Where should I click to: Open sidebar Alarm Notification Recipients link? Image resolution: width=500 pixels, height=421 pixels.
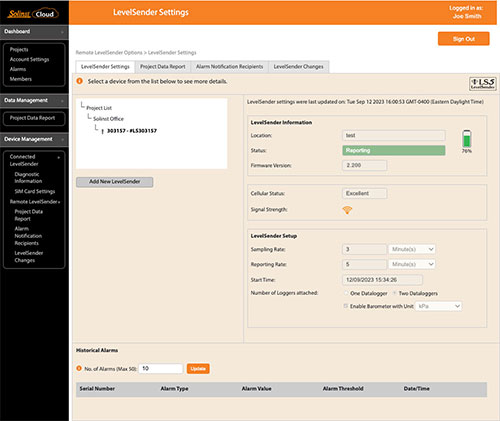28,236
